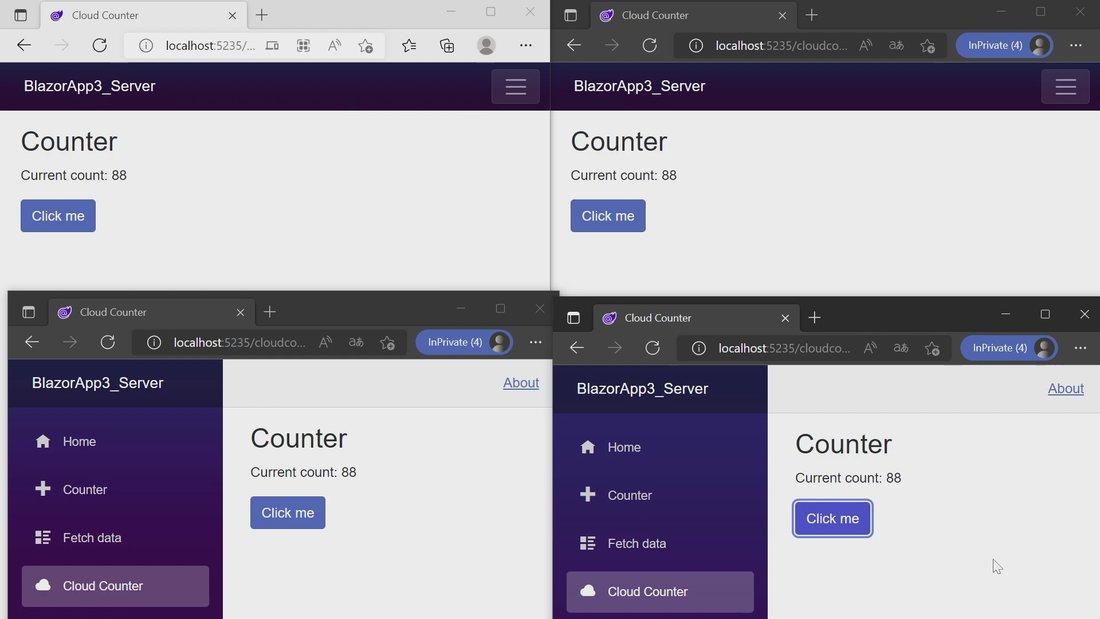Open Counter nav item in bottom-left window
This screenshot has height=619, width=1100.
(x=115, y=490)
